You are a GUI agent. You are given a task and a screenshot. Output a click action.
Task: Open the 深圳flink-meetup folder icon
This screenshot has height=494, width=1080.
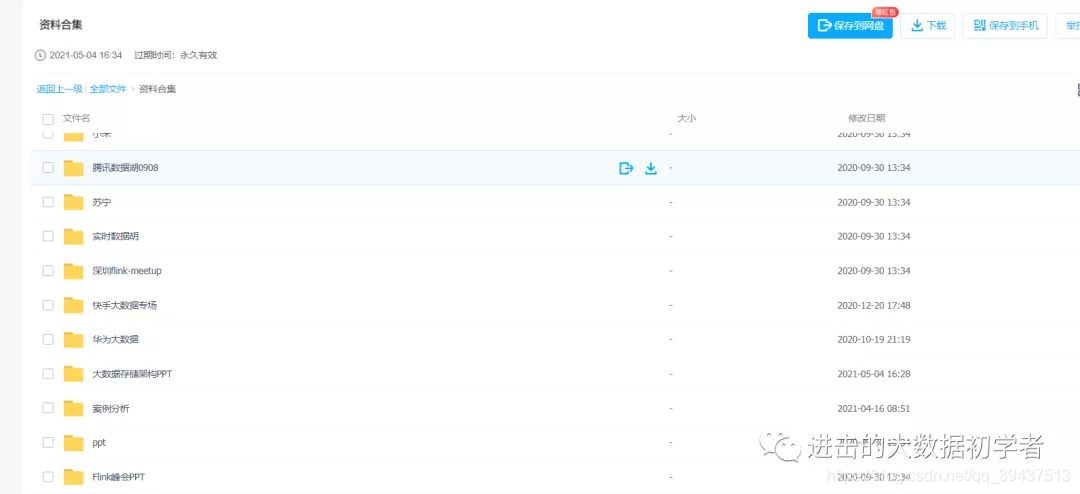point(73,271)
